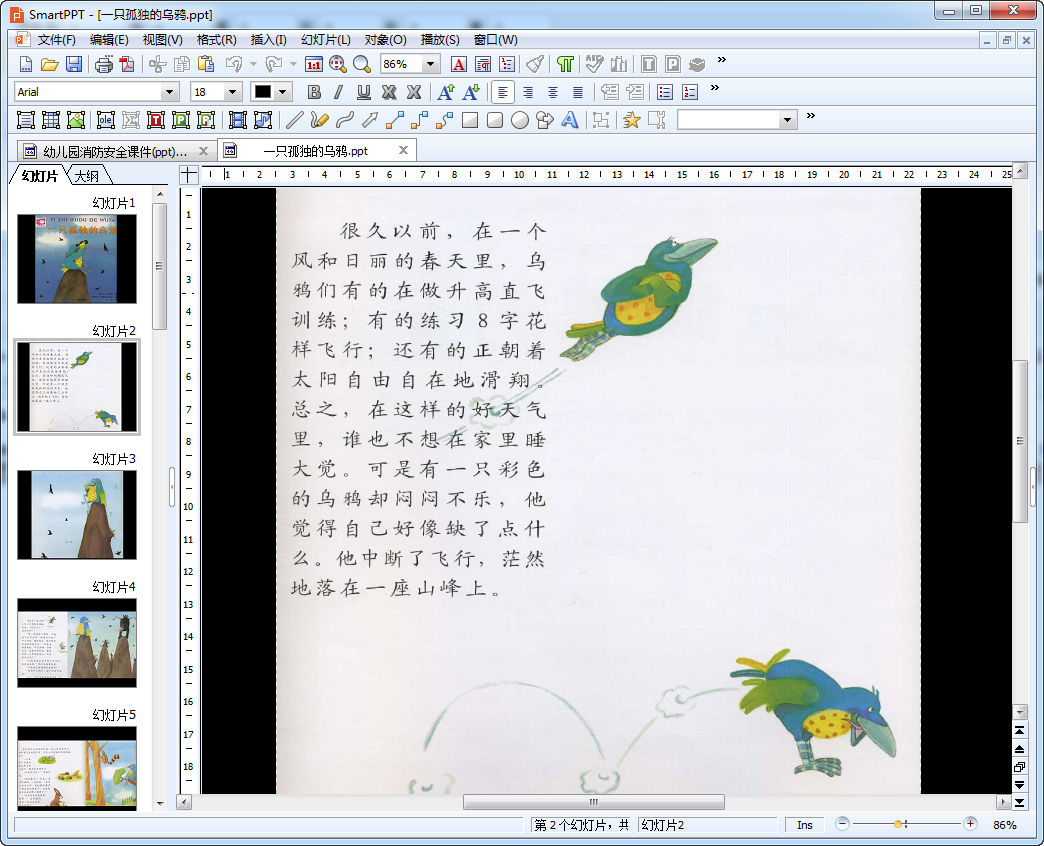Image resolution: width=1044 pixels, height=846 pixels.
Task: Save the presentation with floppy icon
Action: click(74, 64)
